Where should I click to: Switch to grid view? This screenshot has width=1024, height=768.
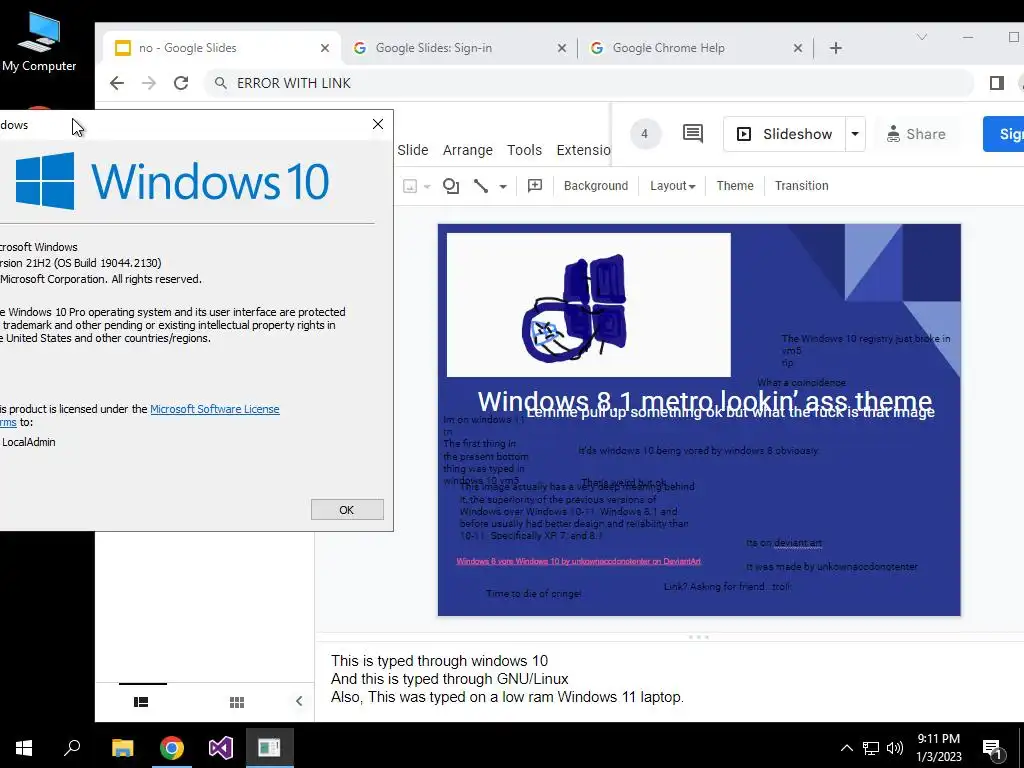pyautogui.click(x=237, y=702)
